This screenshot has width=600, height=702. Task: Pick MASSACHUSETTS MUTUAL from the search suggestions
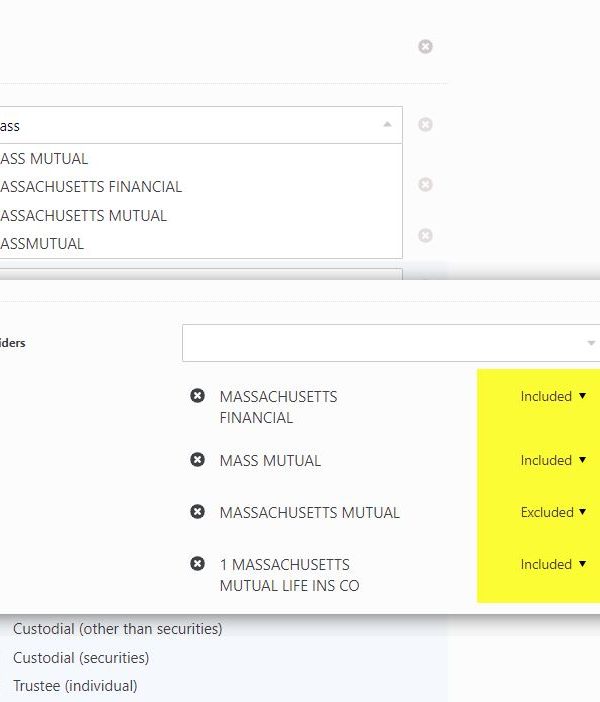84,215
